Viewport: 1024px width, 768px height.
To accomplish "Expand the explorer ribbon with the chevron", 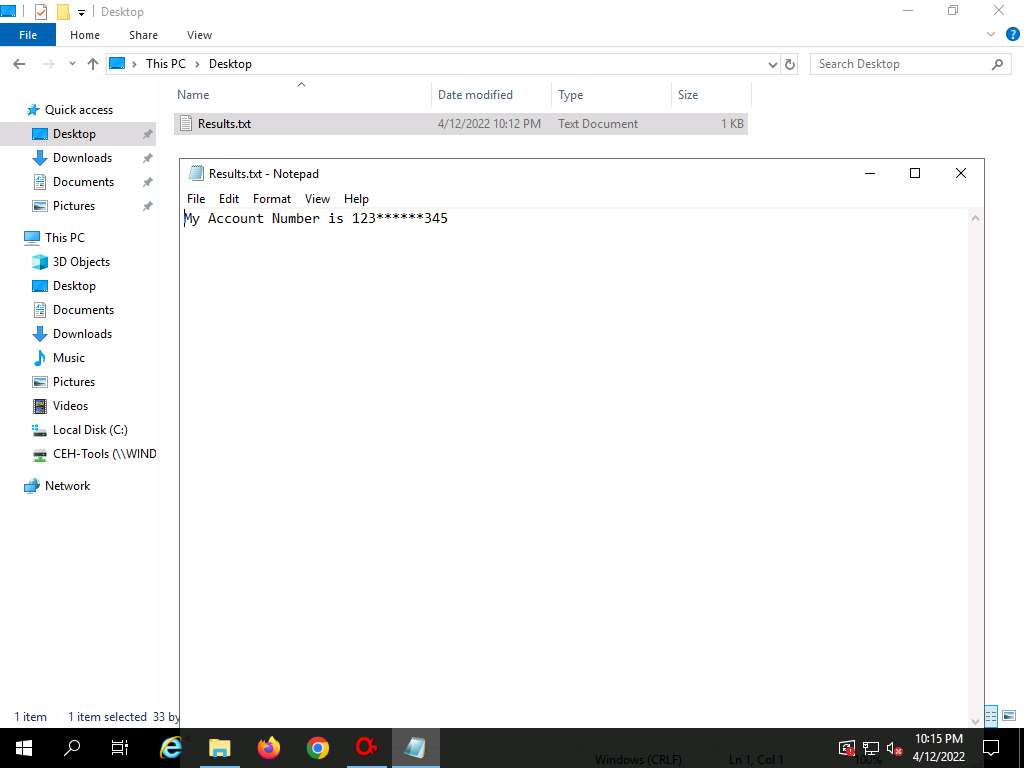I will [990, 35].
